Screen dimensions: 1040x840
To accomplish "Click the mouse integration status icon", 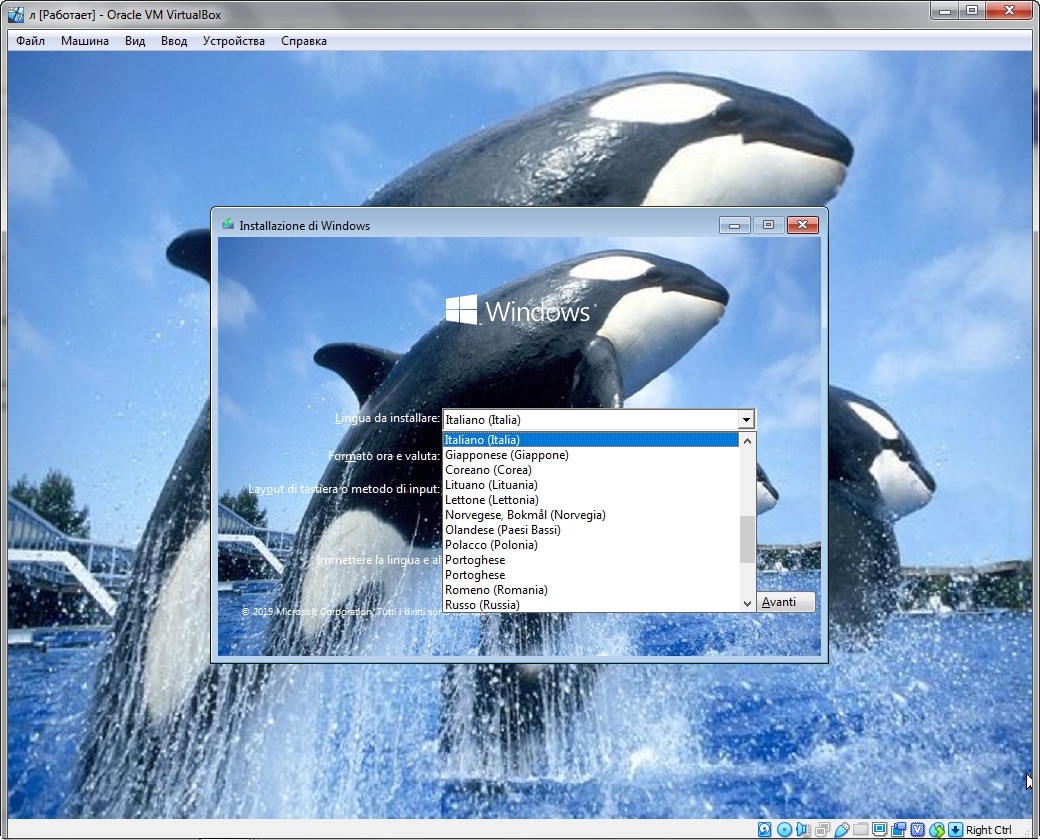I will [936, 829].
